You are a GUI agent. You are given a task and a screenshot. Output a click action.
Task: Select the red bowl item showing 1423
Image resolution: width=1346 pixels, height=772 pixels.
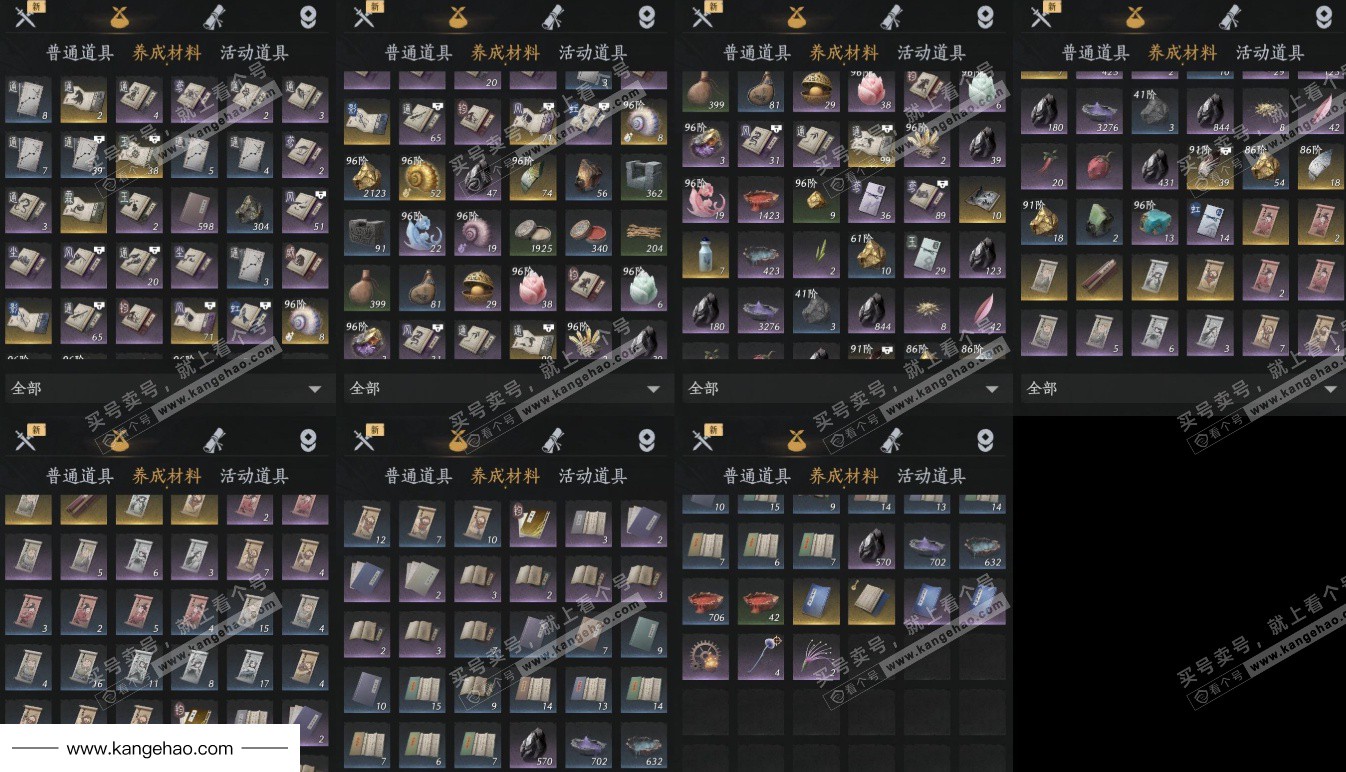[762, 200]
